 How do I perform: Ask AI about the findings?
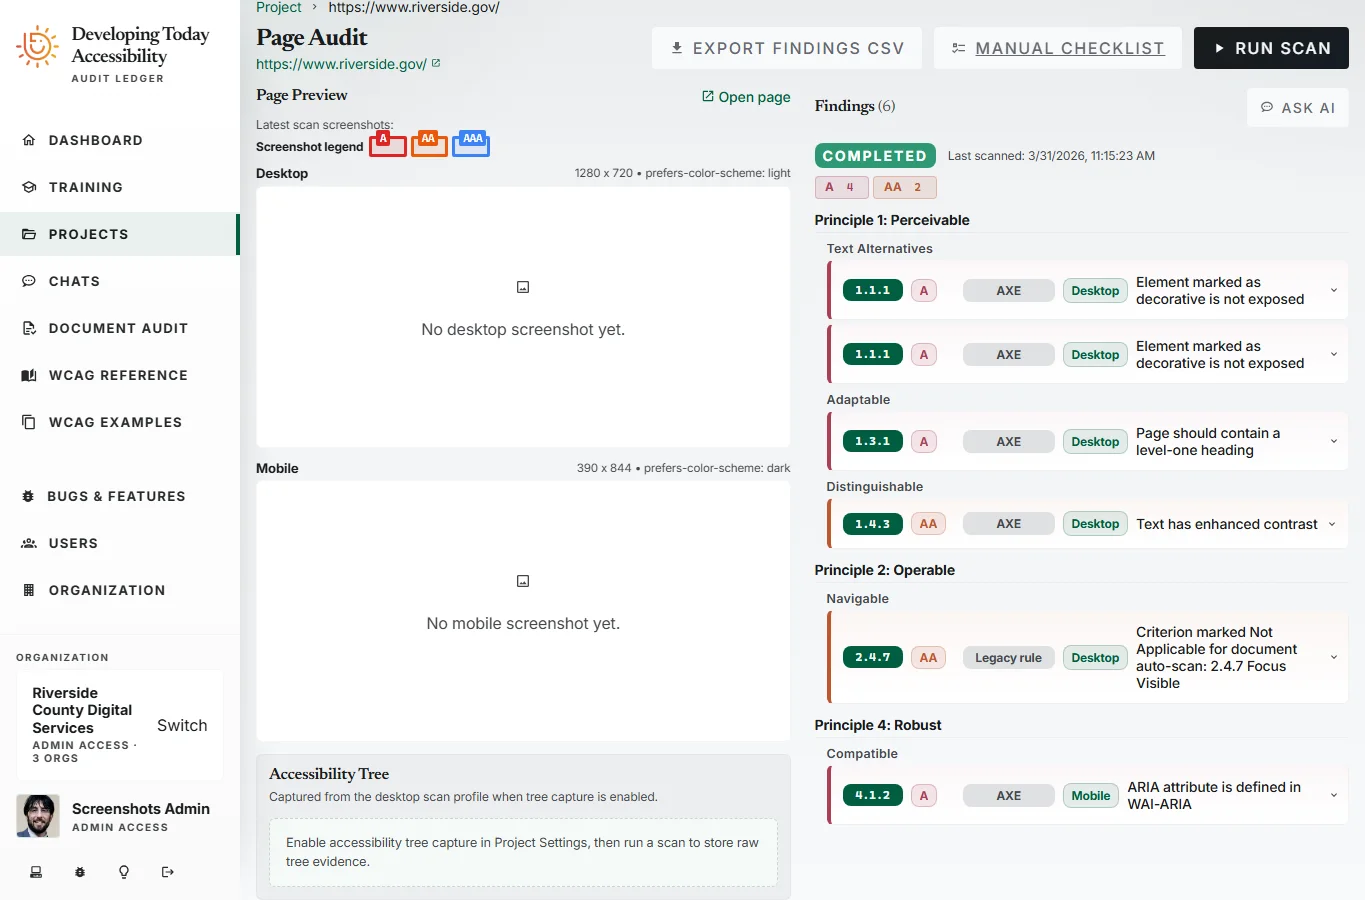point(1298,107)
